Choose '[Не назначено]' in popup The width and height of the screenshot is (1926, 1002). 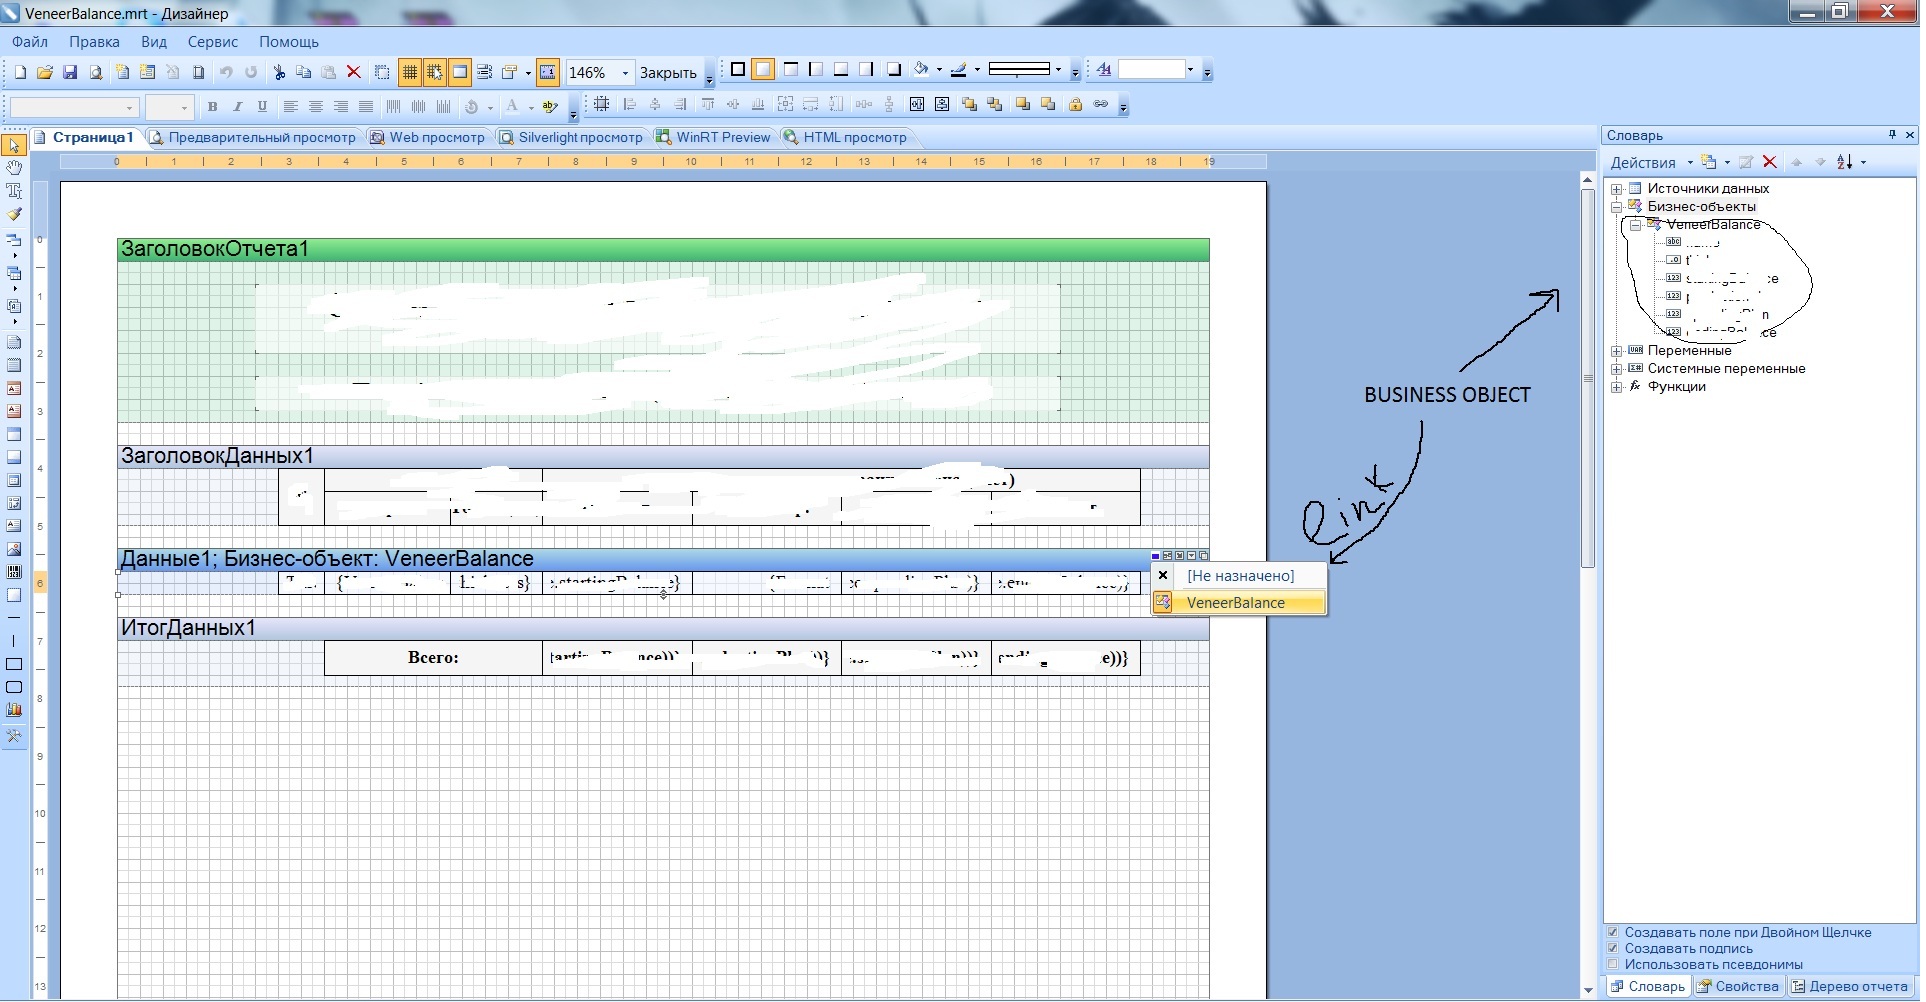[1239, 576]
